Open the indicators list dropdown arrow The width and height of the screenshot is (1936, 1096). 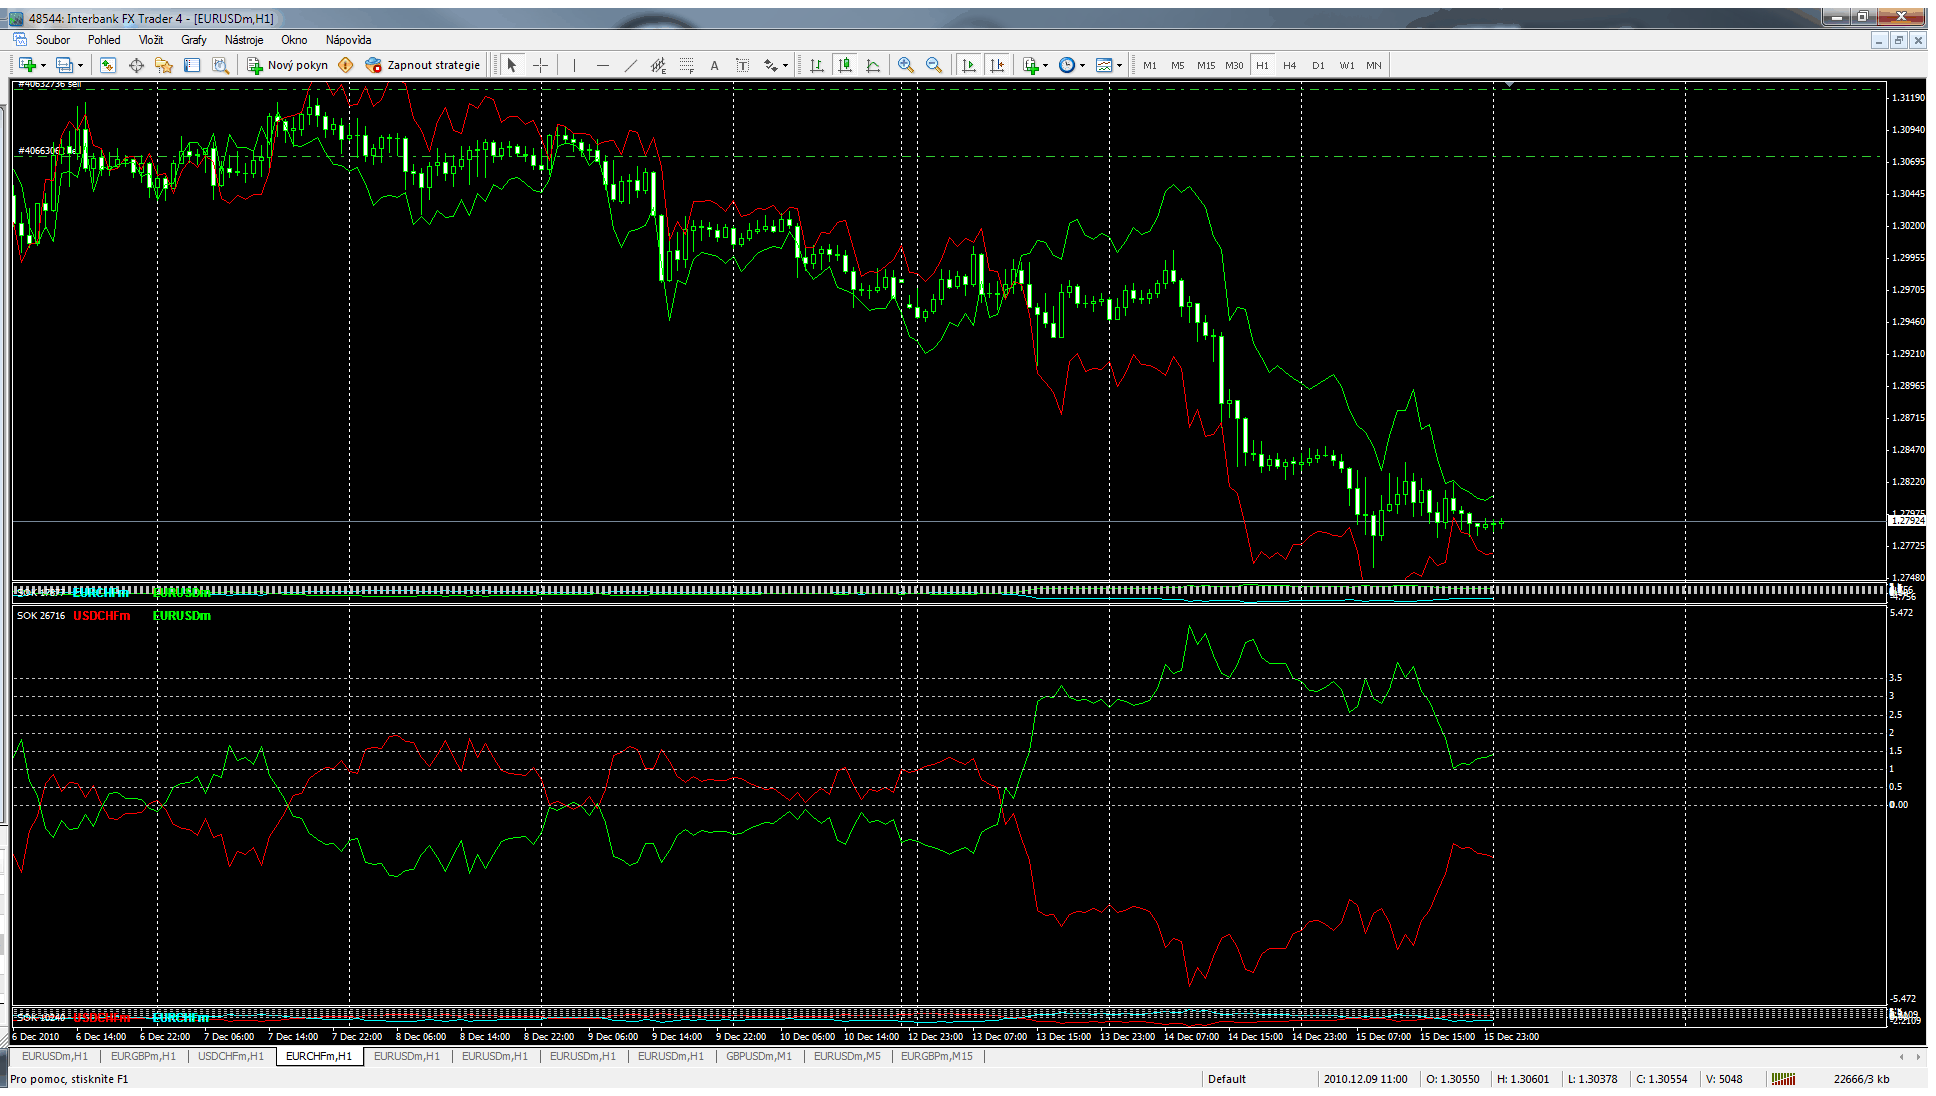tap(1045, 65)
